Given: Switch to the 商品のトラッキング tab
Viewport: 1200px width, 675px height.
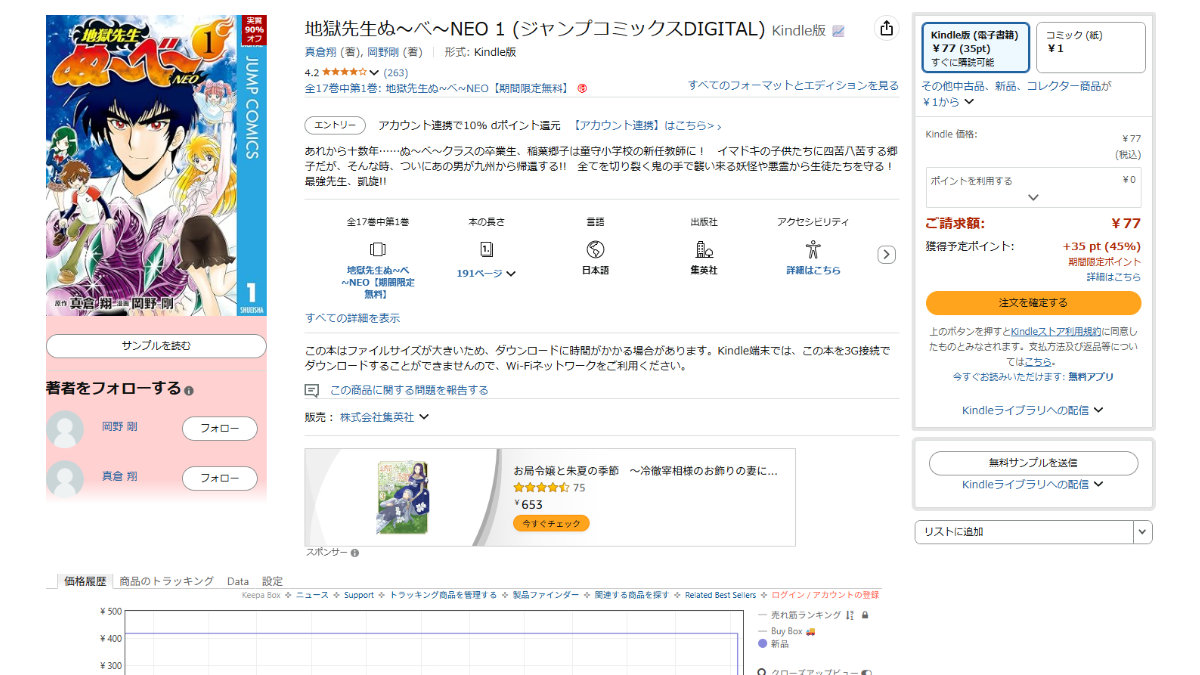Looking at the screenshot, I should coord(166,581).
